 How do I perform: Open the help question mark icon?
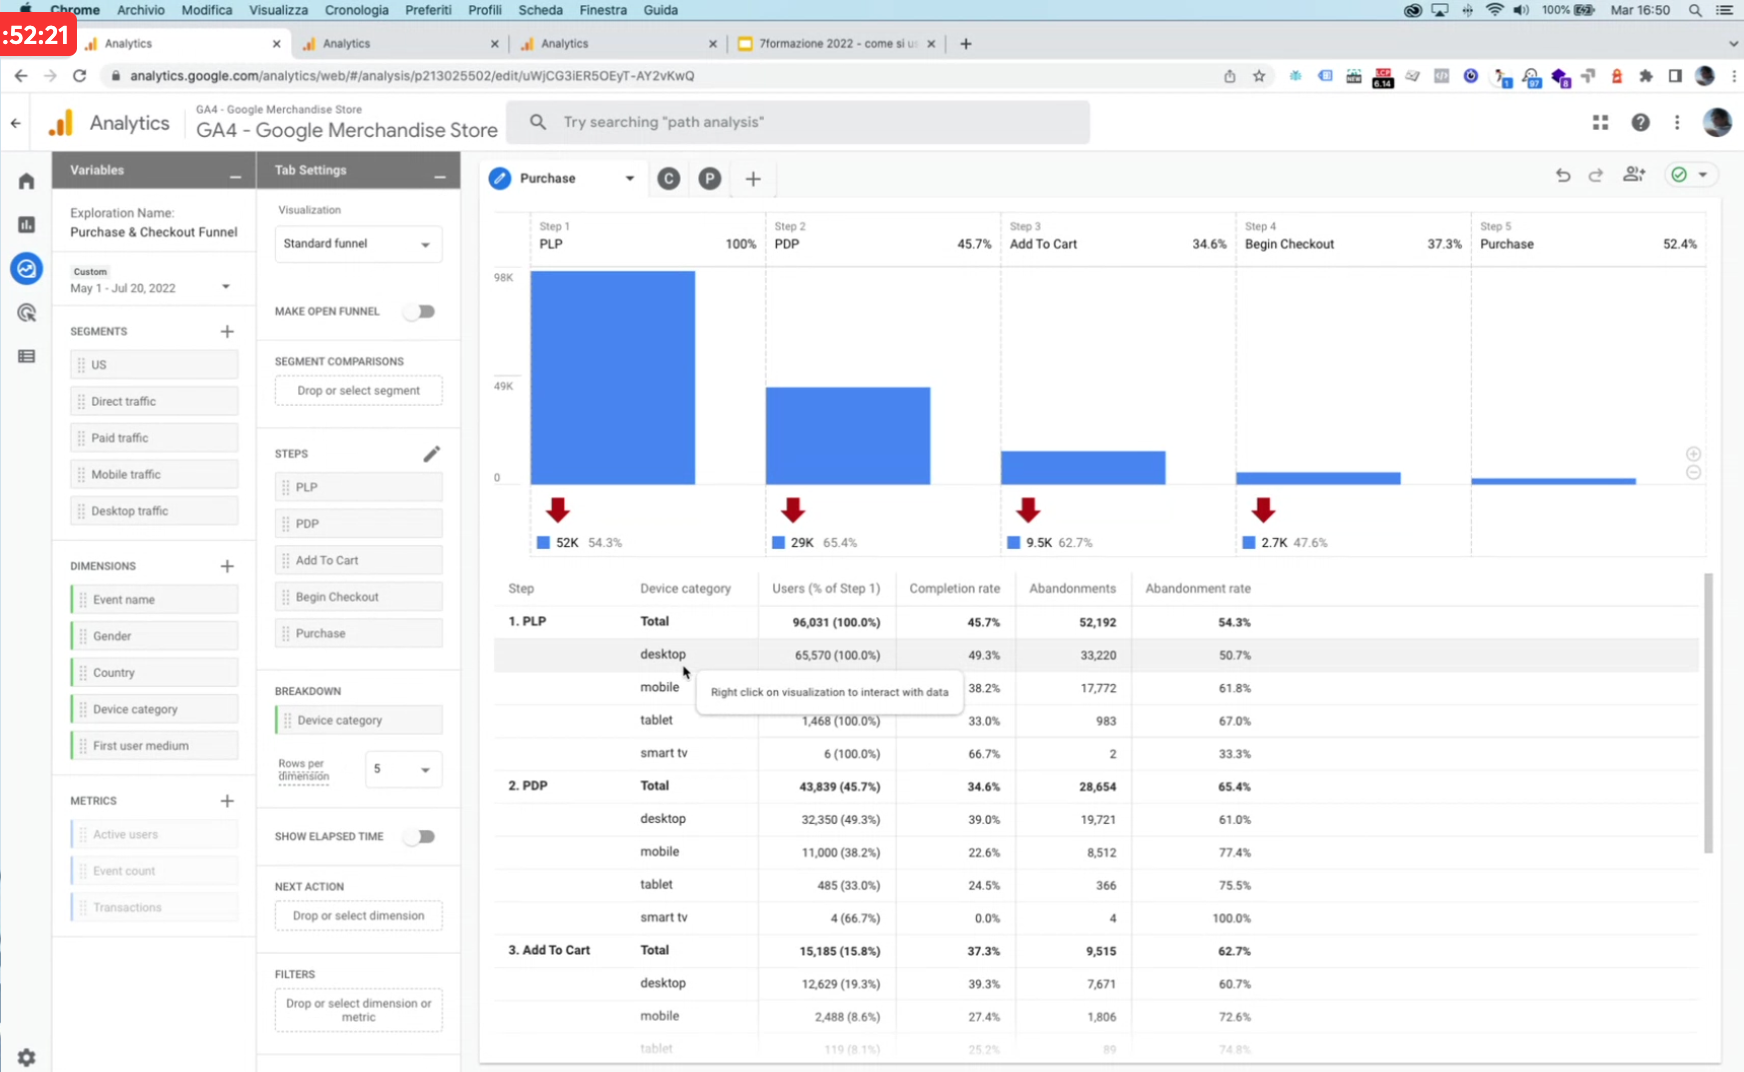point(1640,122)
